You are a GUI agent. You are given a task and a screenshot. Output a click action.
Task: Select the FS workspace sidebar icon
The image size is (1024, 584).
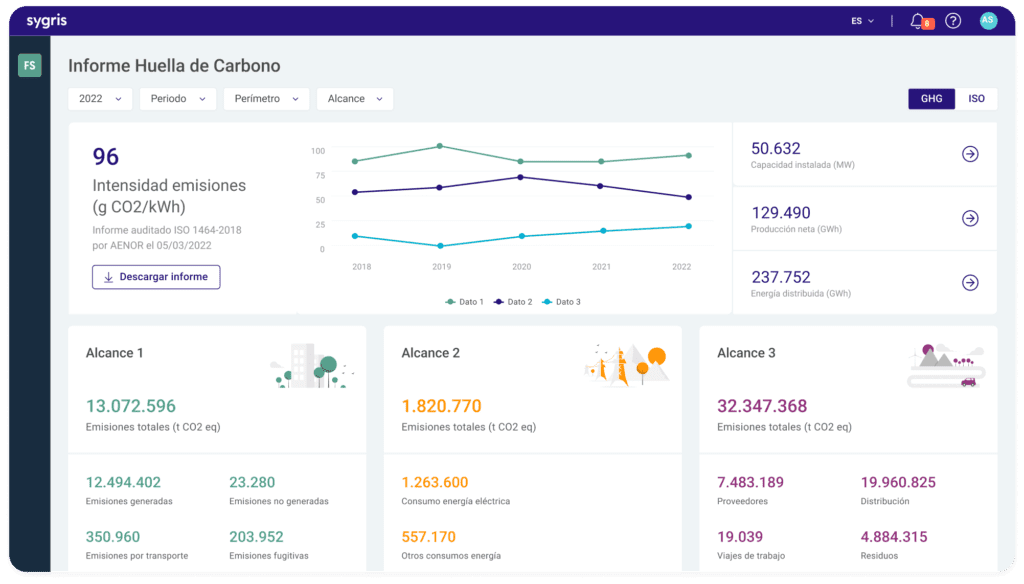[30, 66]
